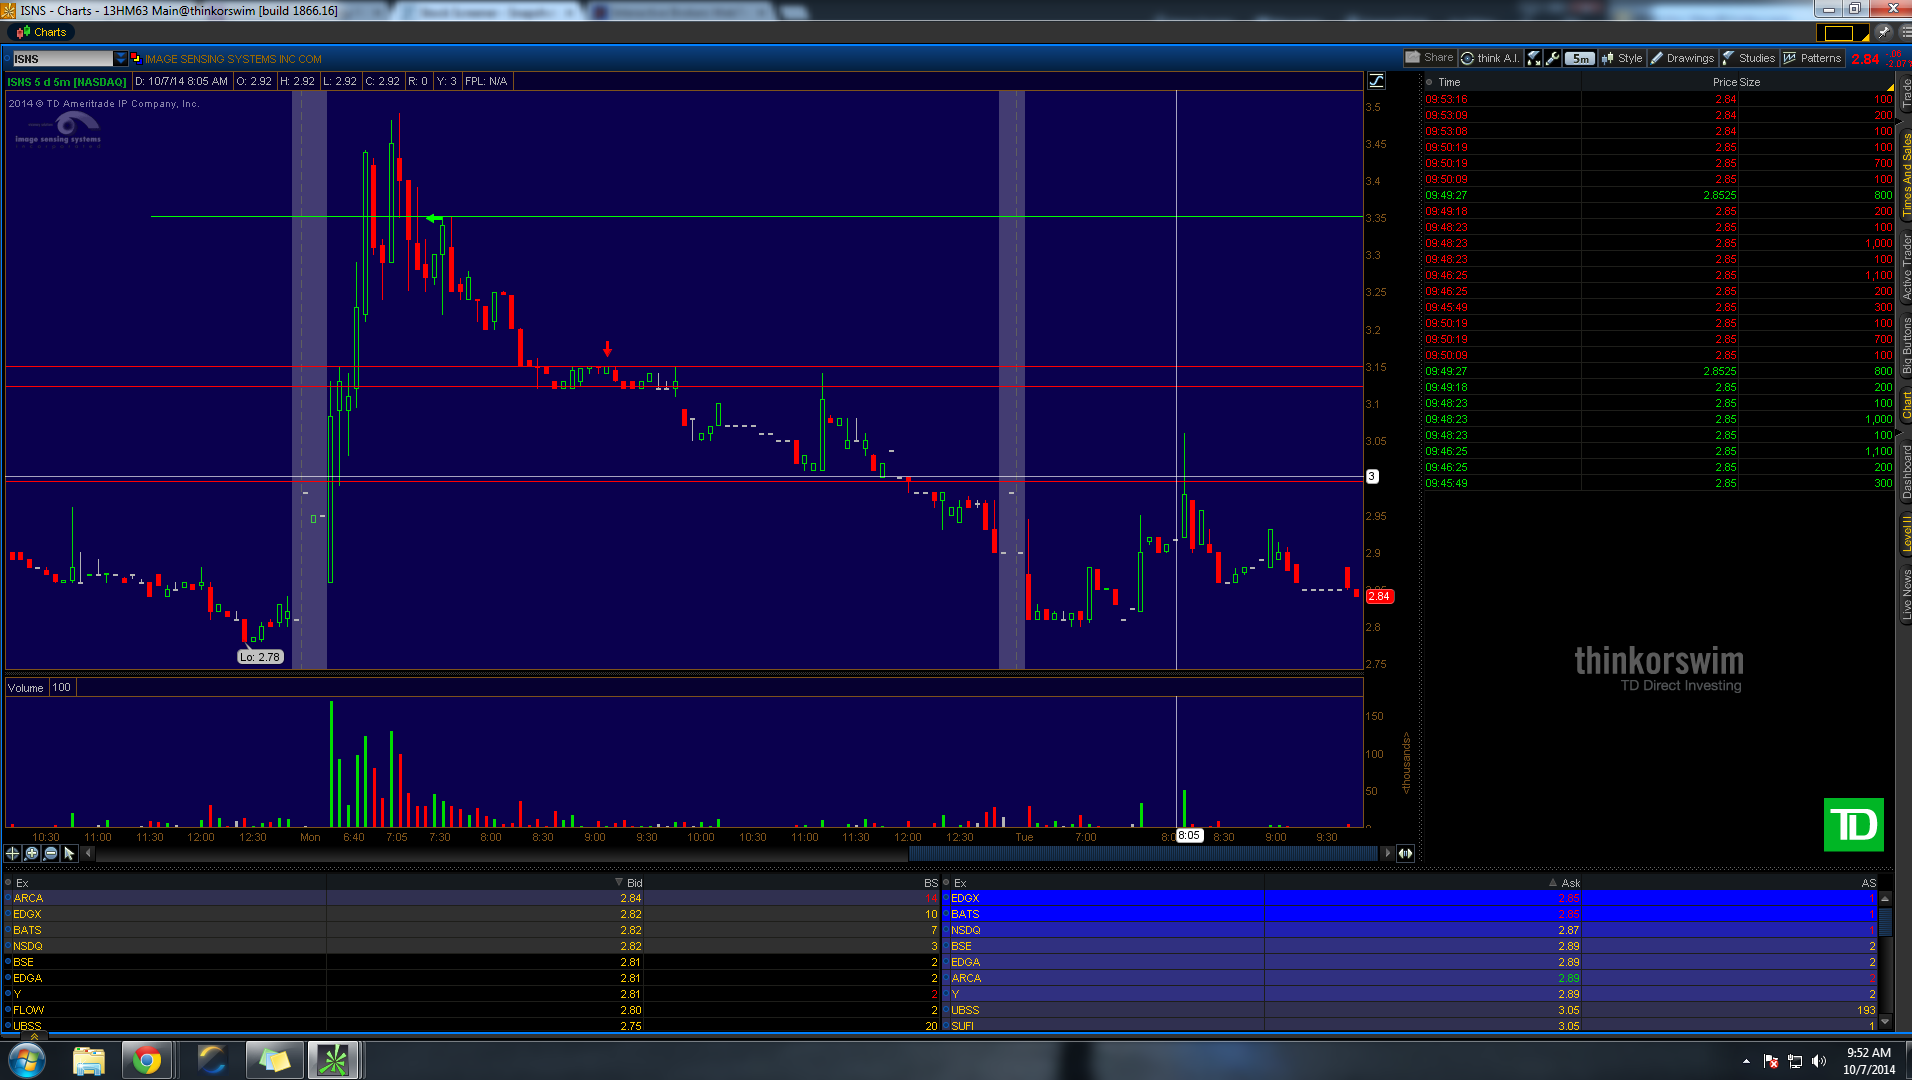Screen dimensions: 1912x1080
Task: Open the Share chart option
Action: coord(1429,58)
